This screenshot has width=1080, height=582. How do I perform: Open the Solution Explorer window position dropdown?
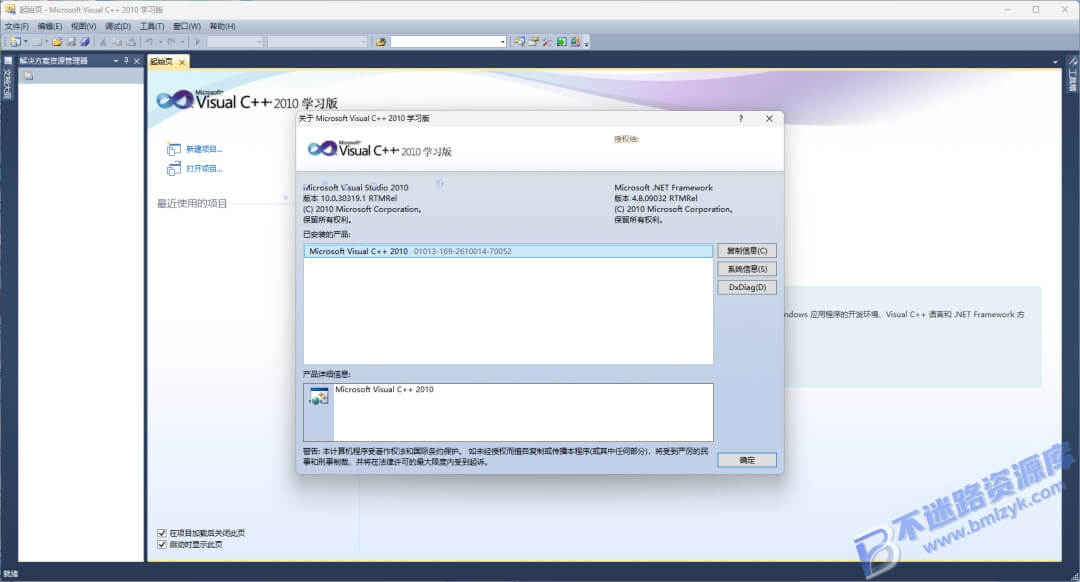tap(116, 61)
